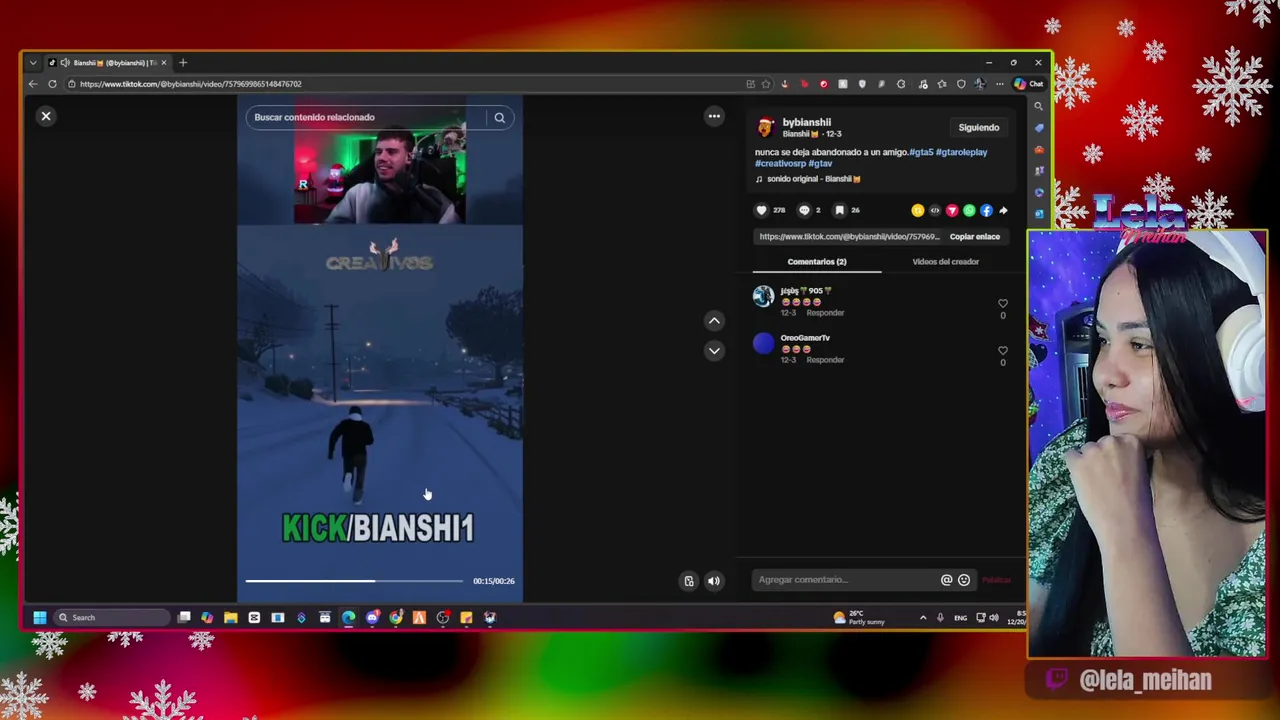1280x720 pixels.
Task: Switch to Videos del creador tab
Action: tap(946, 262)
